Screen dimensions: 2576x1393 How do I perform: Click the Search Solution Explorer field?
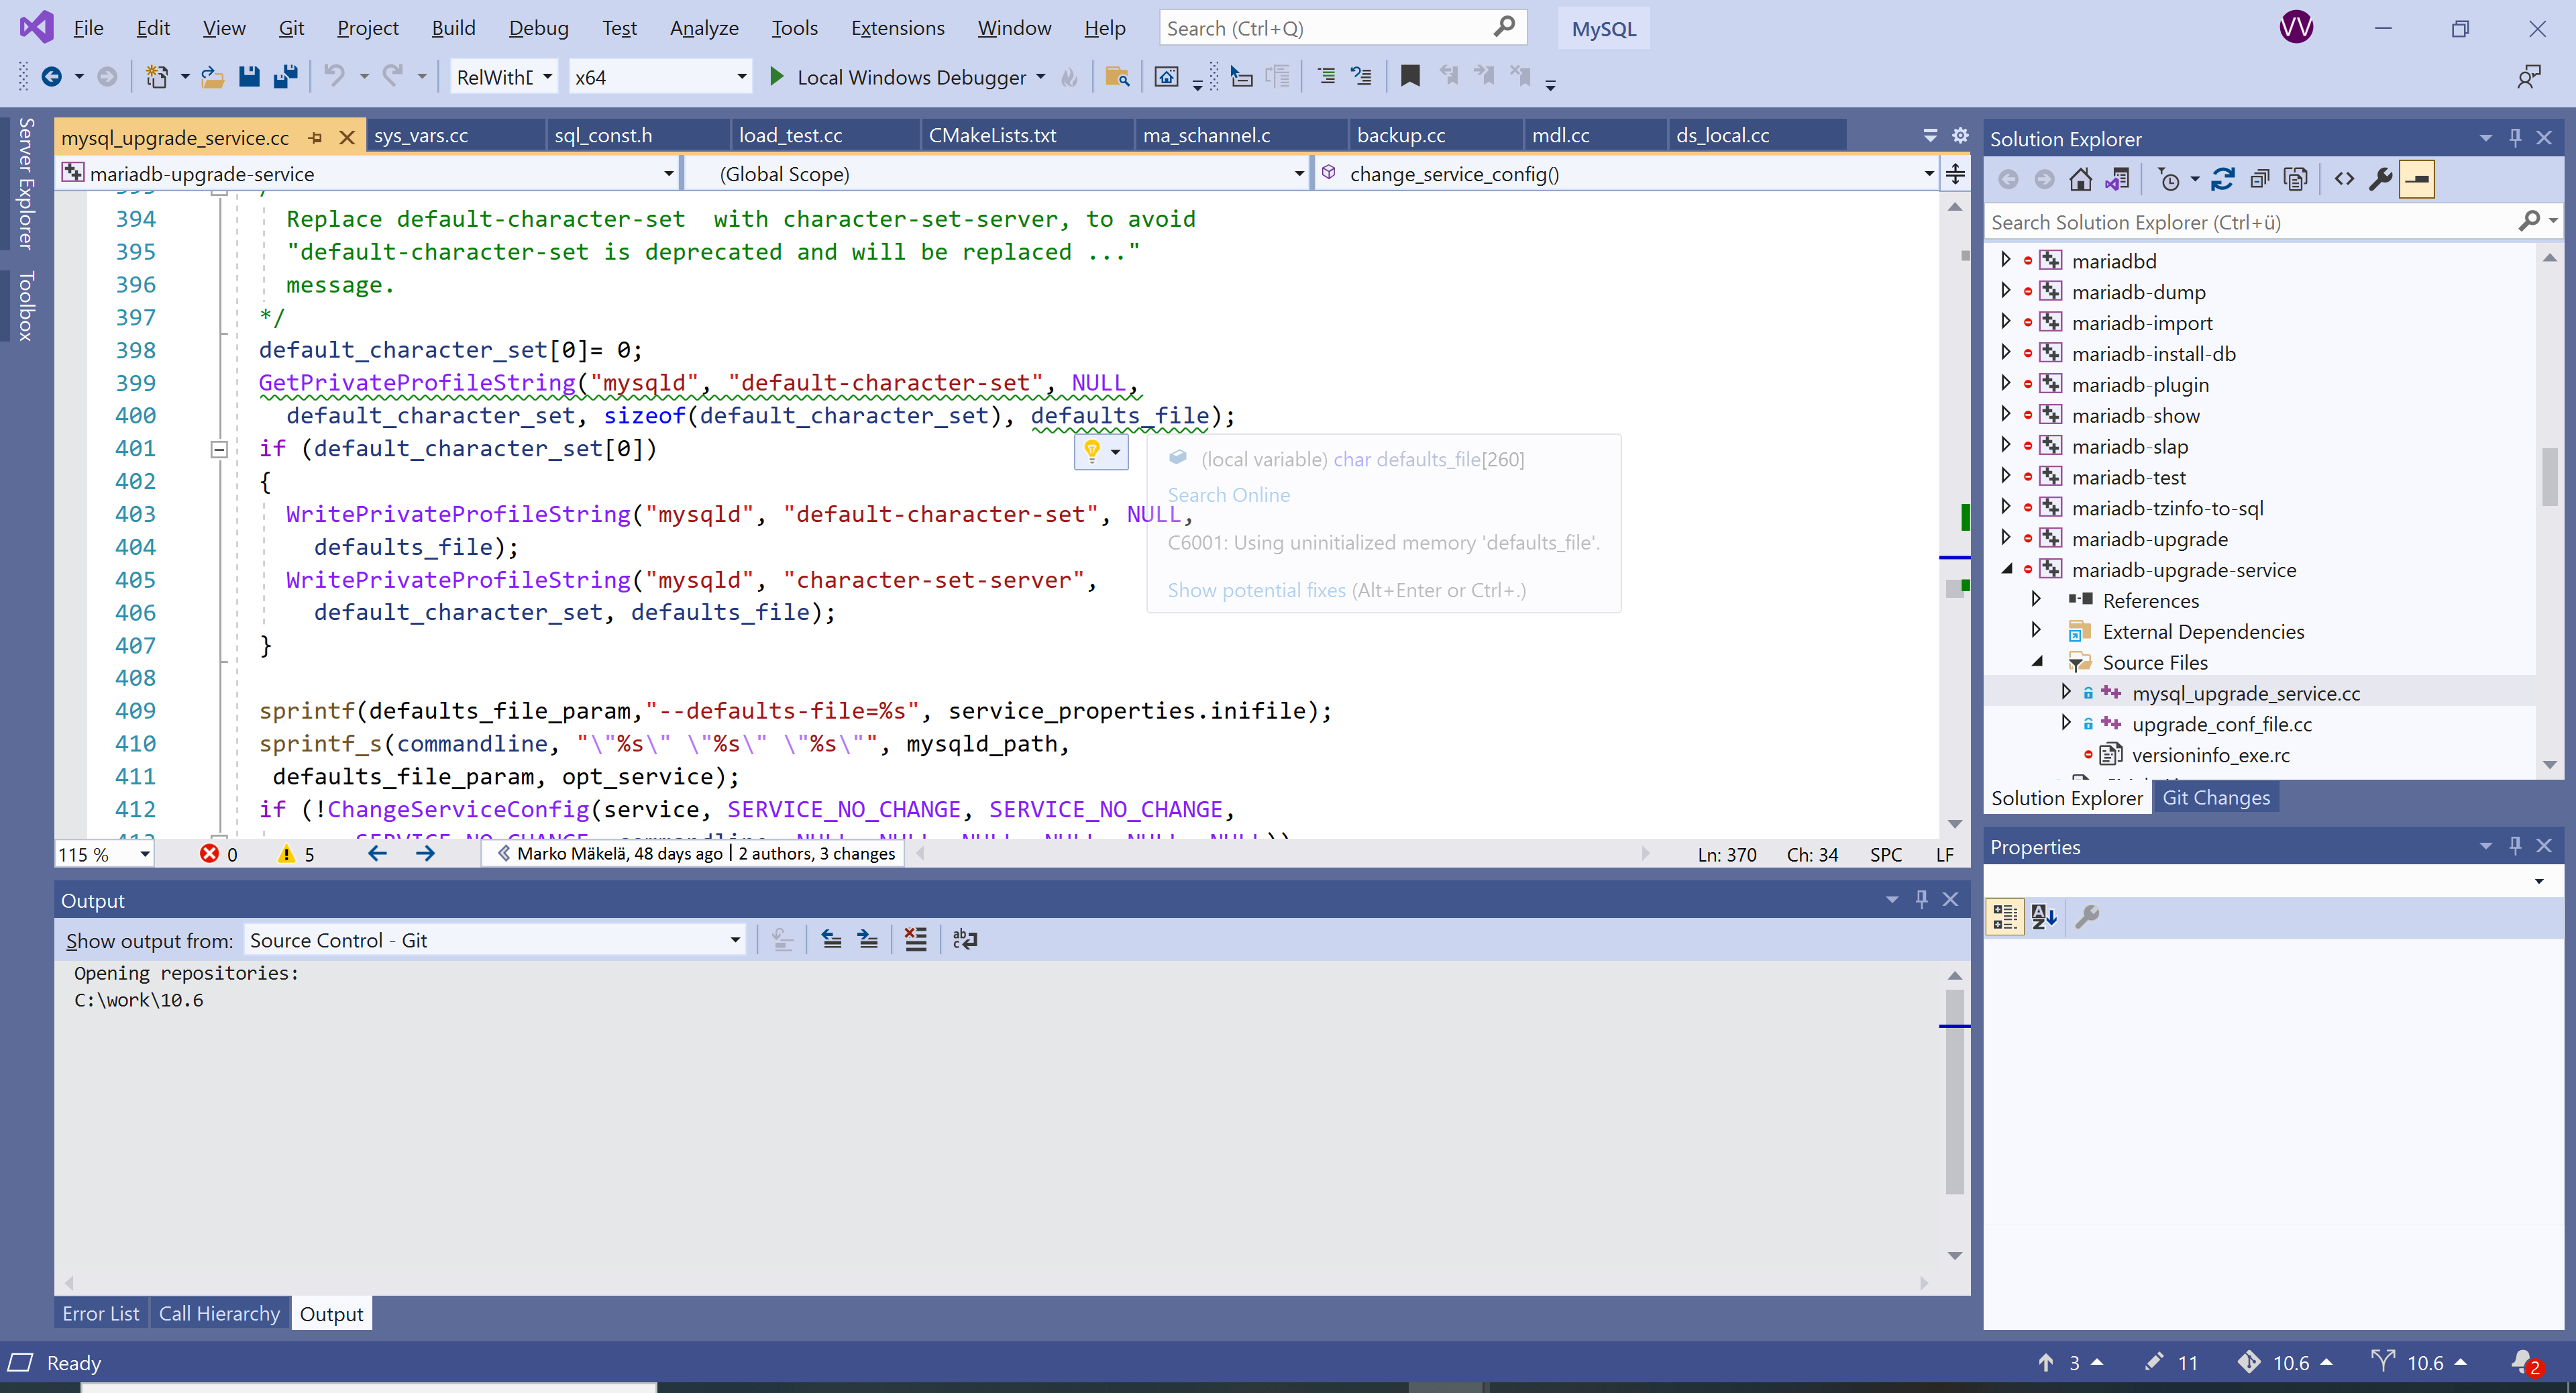tap(2250, 222)
